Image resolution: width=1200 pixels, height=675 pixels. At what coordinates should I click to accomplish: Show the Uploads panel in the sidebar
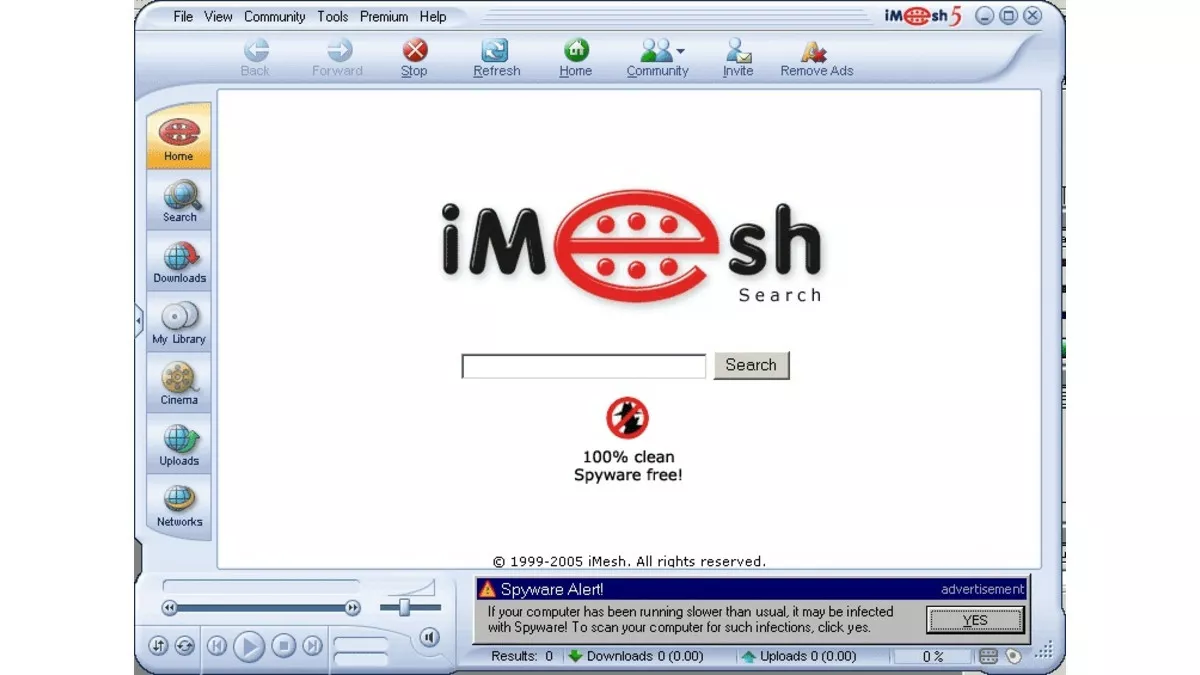coord(180,445)
